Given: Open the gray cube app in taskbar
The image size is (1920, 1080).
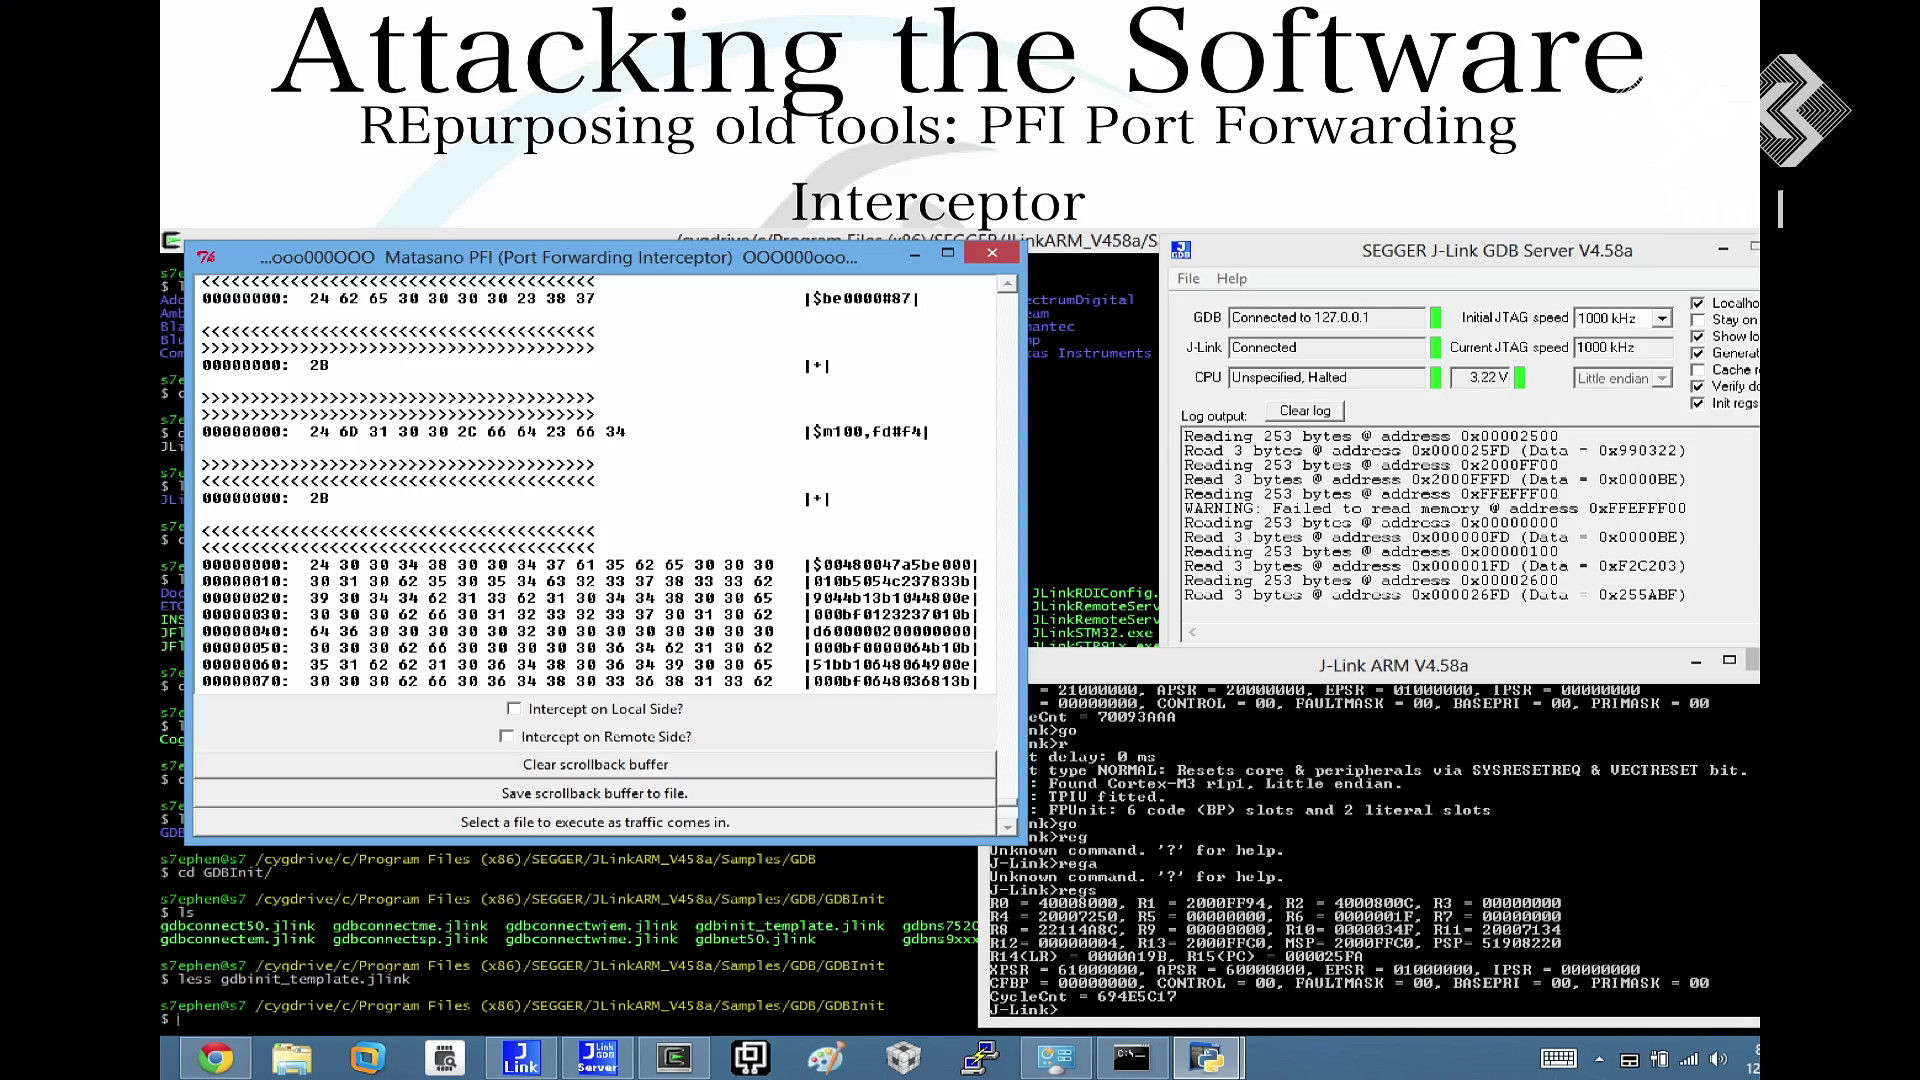Looking at the screenshot, I should (x=903, y=1057).
